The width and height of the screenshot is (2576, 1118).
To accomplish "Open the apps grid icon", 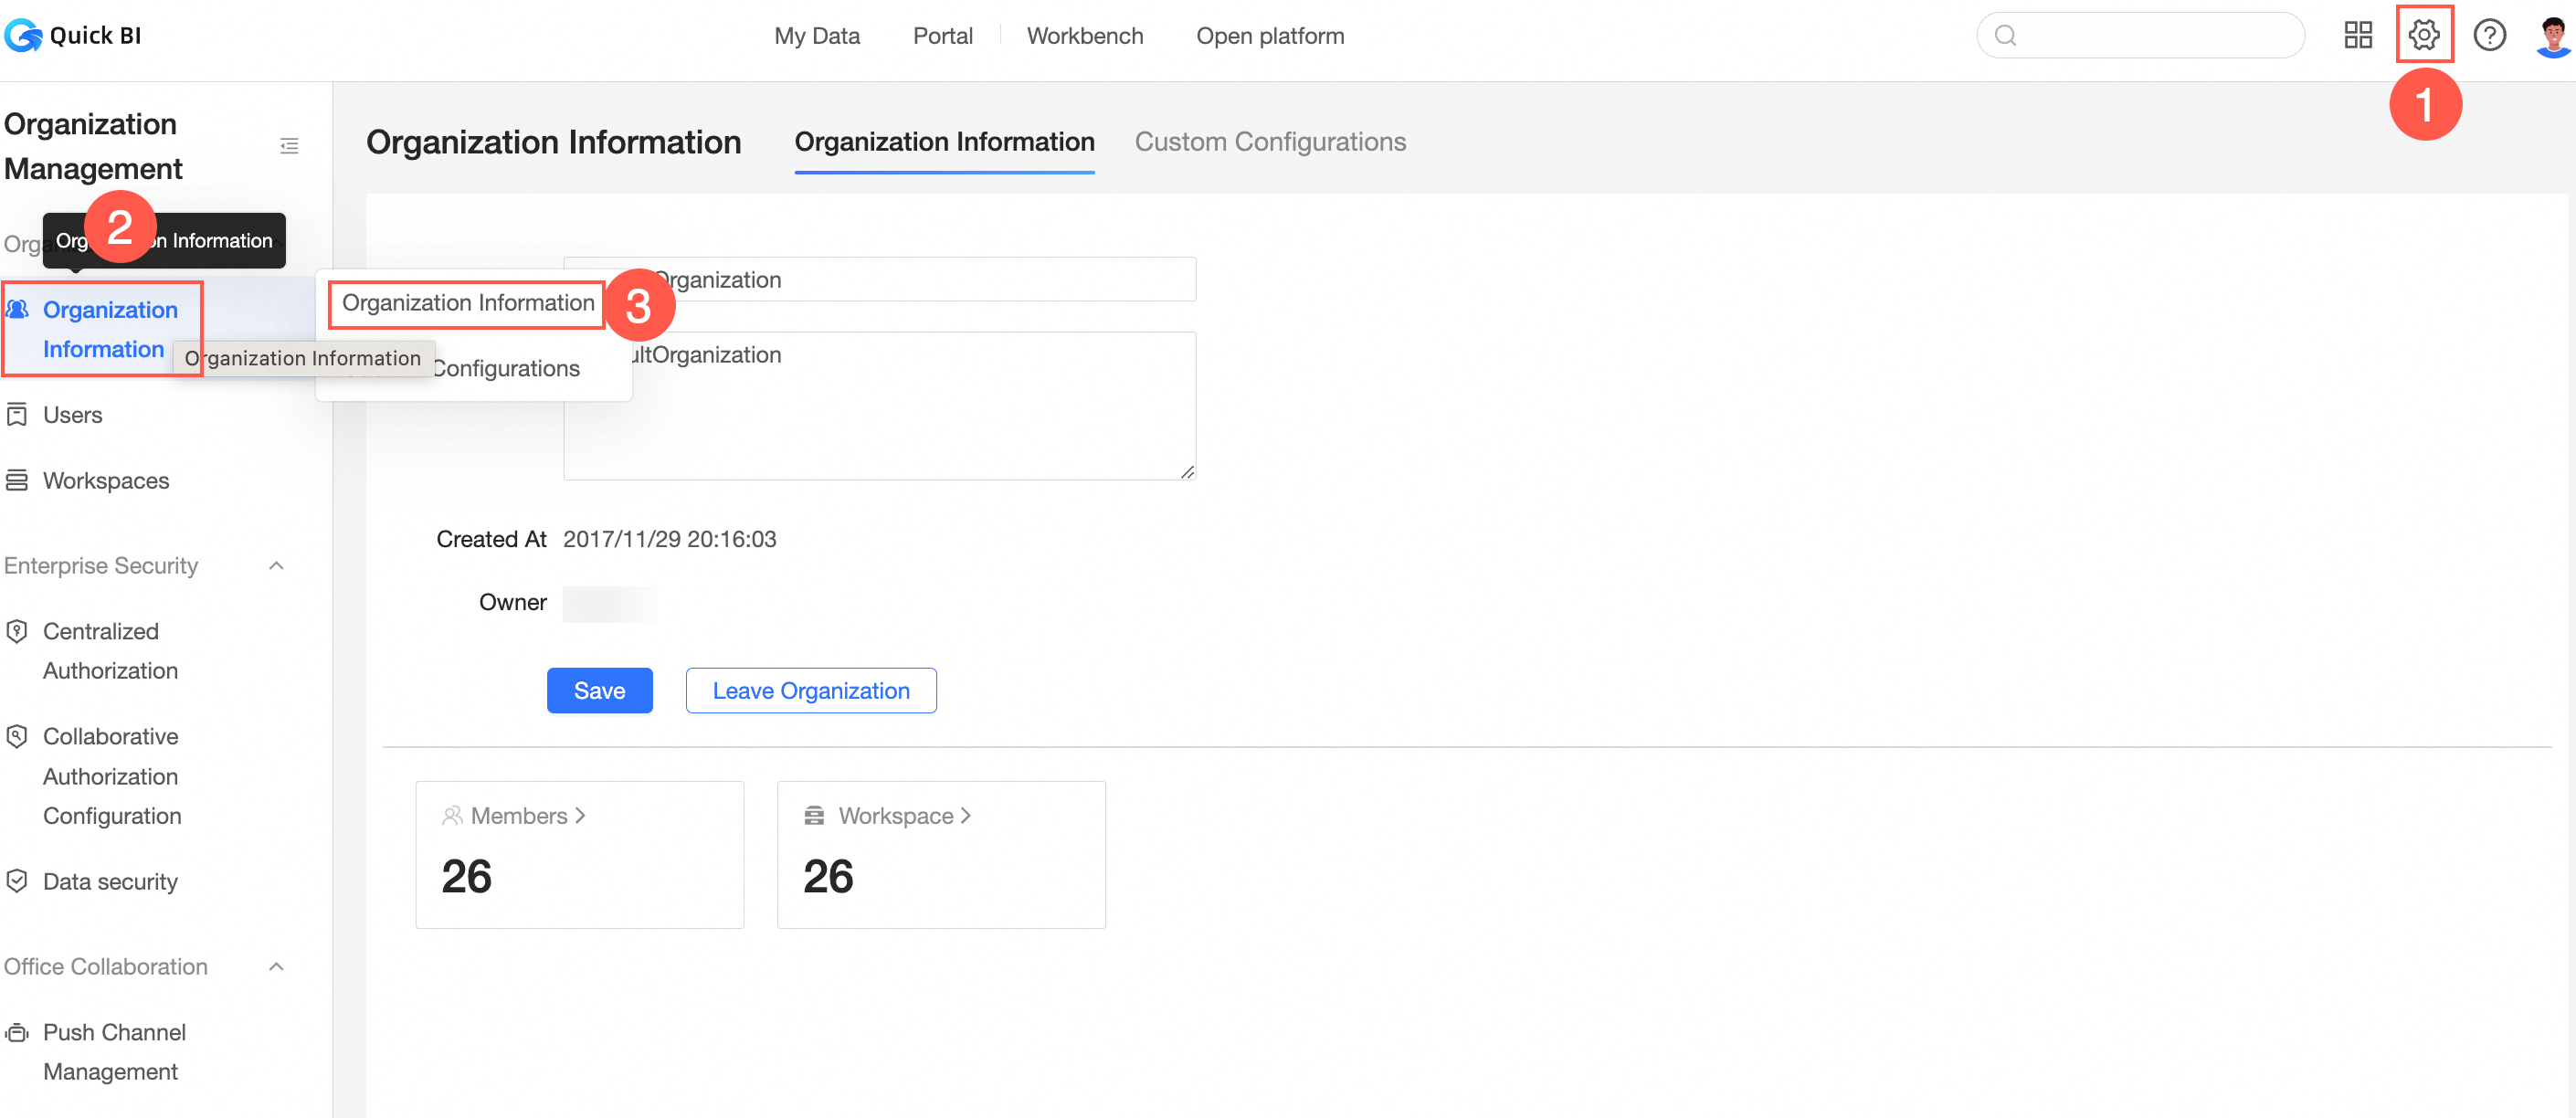I will pos(2358,35).
